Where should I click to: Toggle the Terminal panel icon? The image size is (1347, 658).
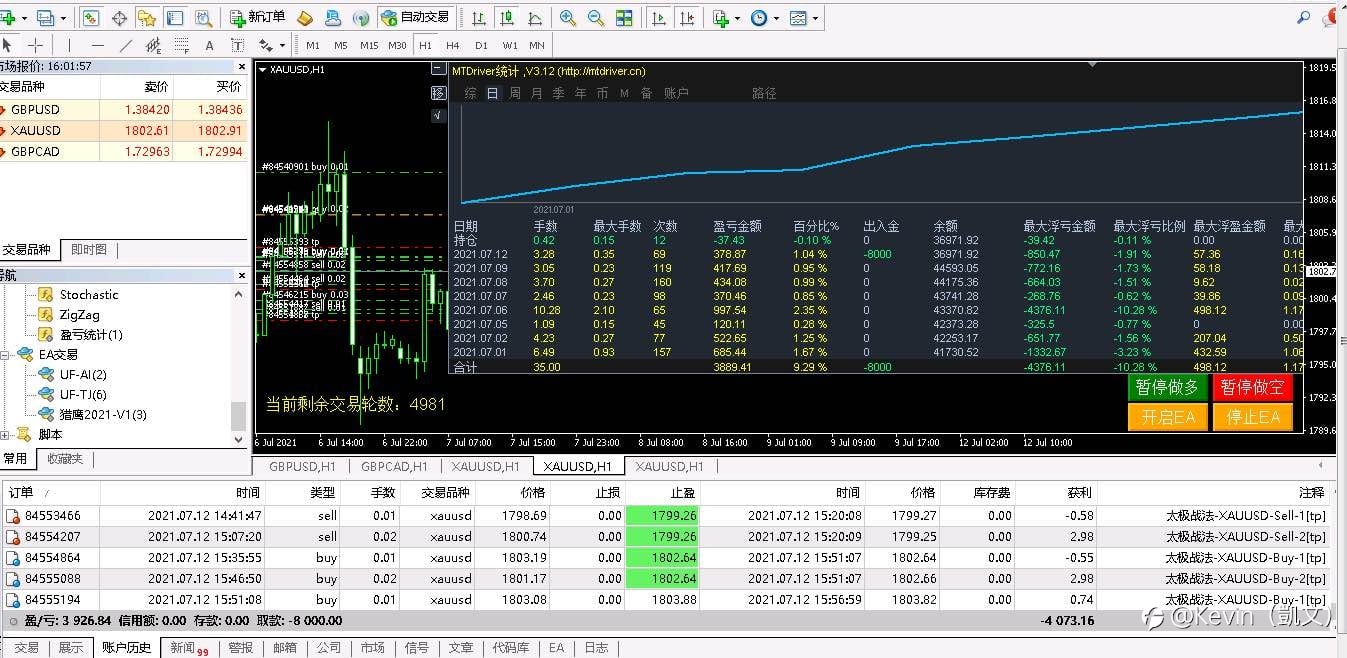click(175, 18)
